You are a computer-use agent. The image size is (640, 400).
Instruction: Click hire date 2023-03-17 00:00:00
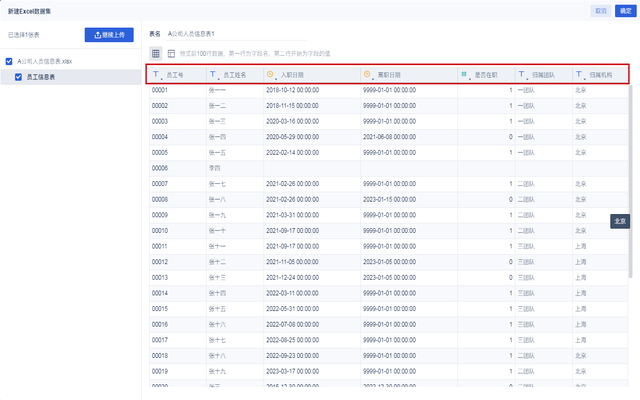(293, 371)
